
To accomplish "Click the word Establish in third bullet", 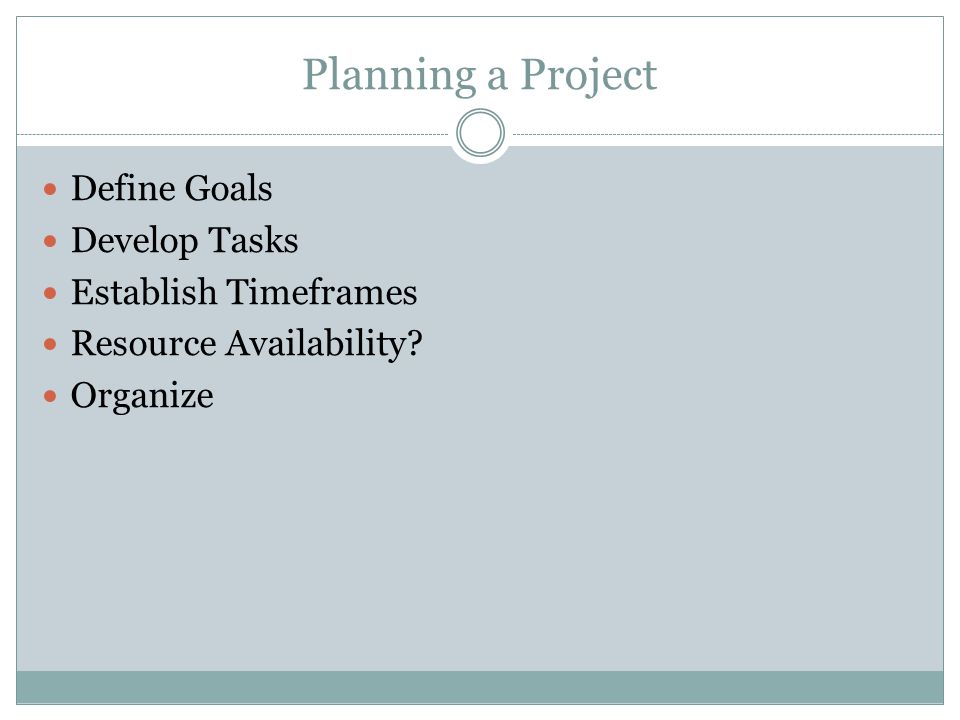I will (x=144, y=292).
